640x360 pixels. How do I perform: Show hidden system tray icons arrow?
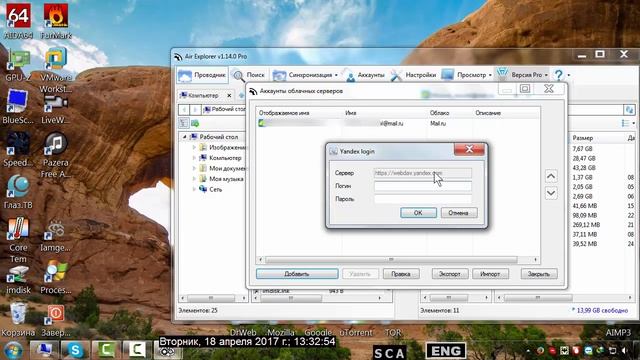tap(528, 351)
